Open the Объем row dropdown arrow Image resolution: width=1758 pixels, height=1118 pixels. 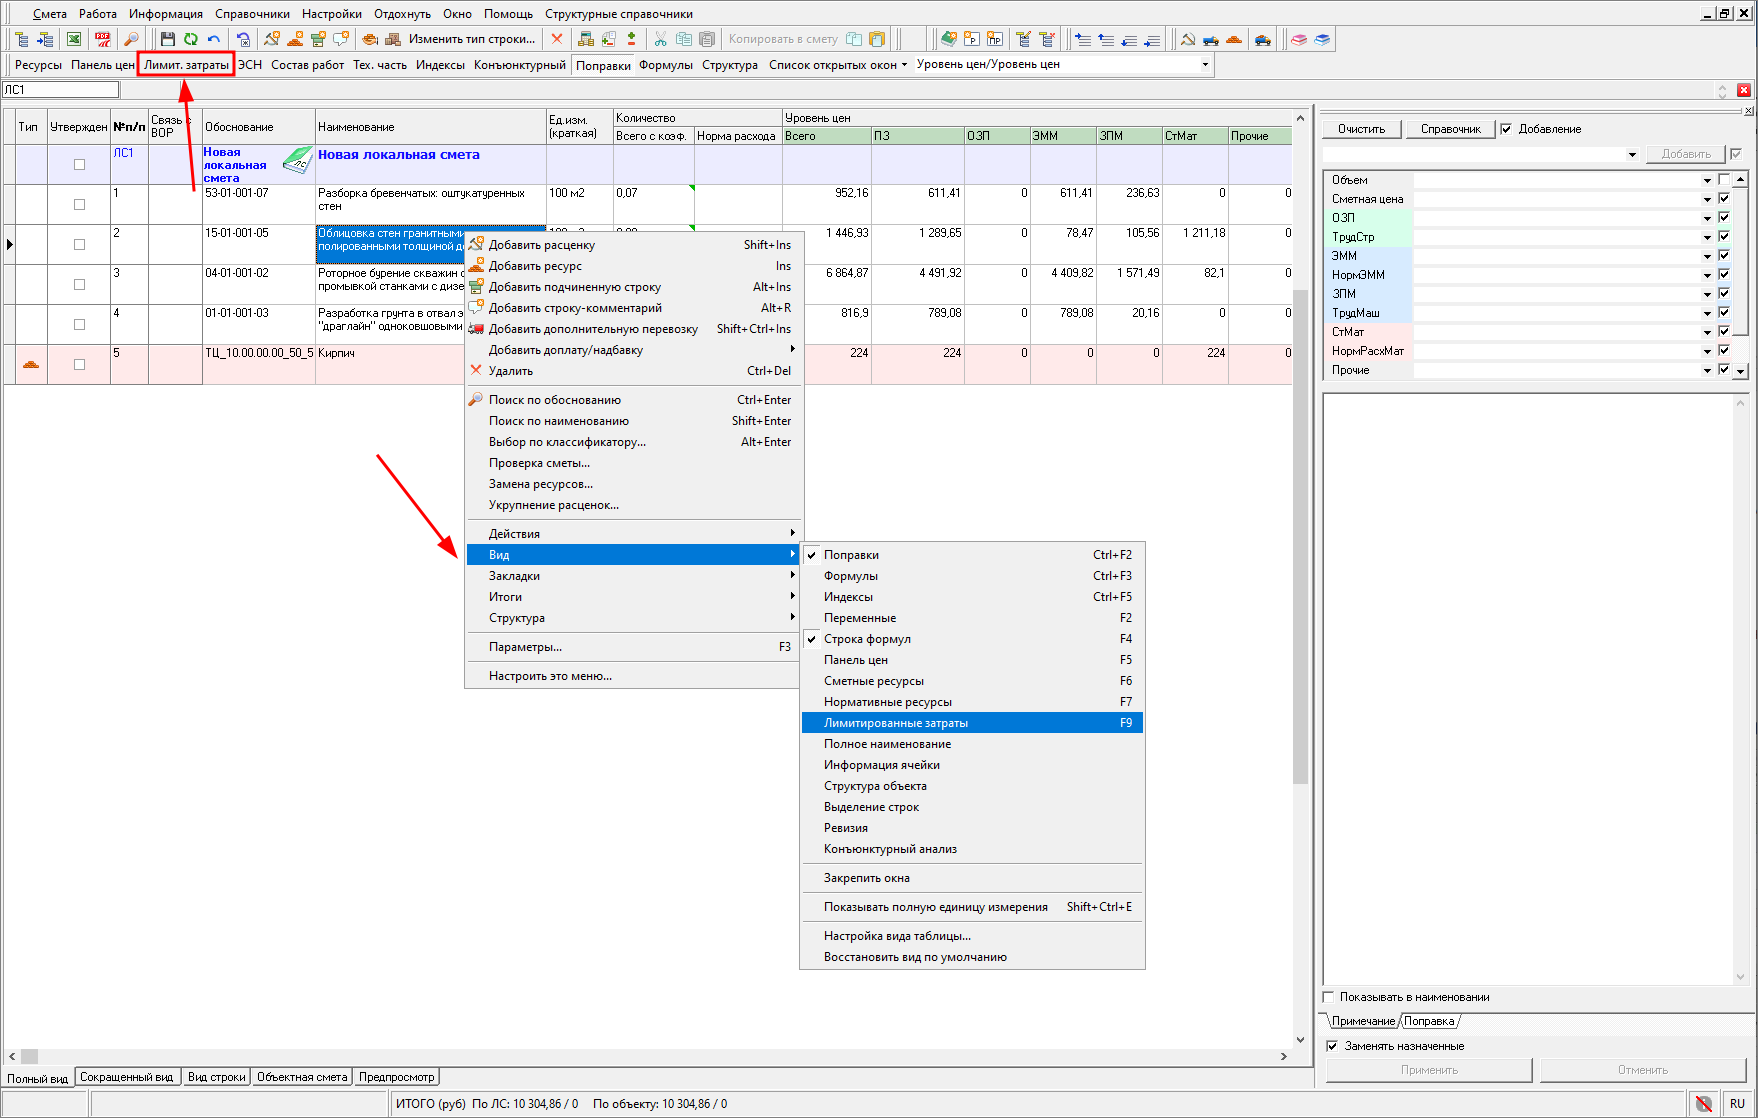click(1707, 181)
